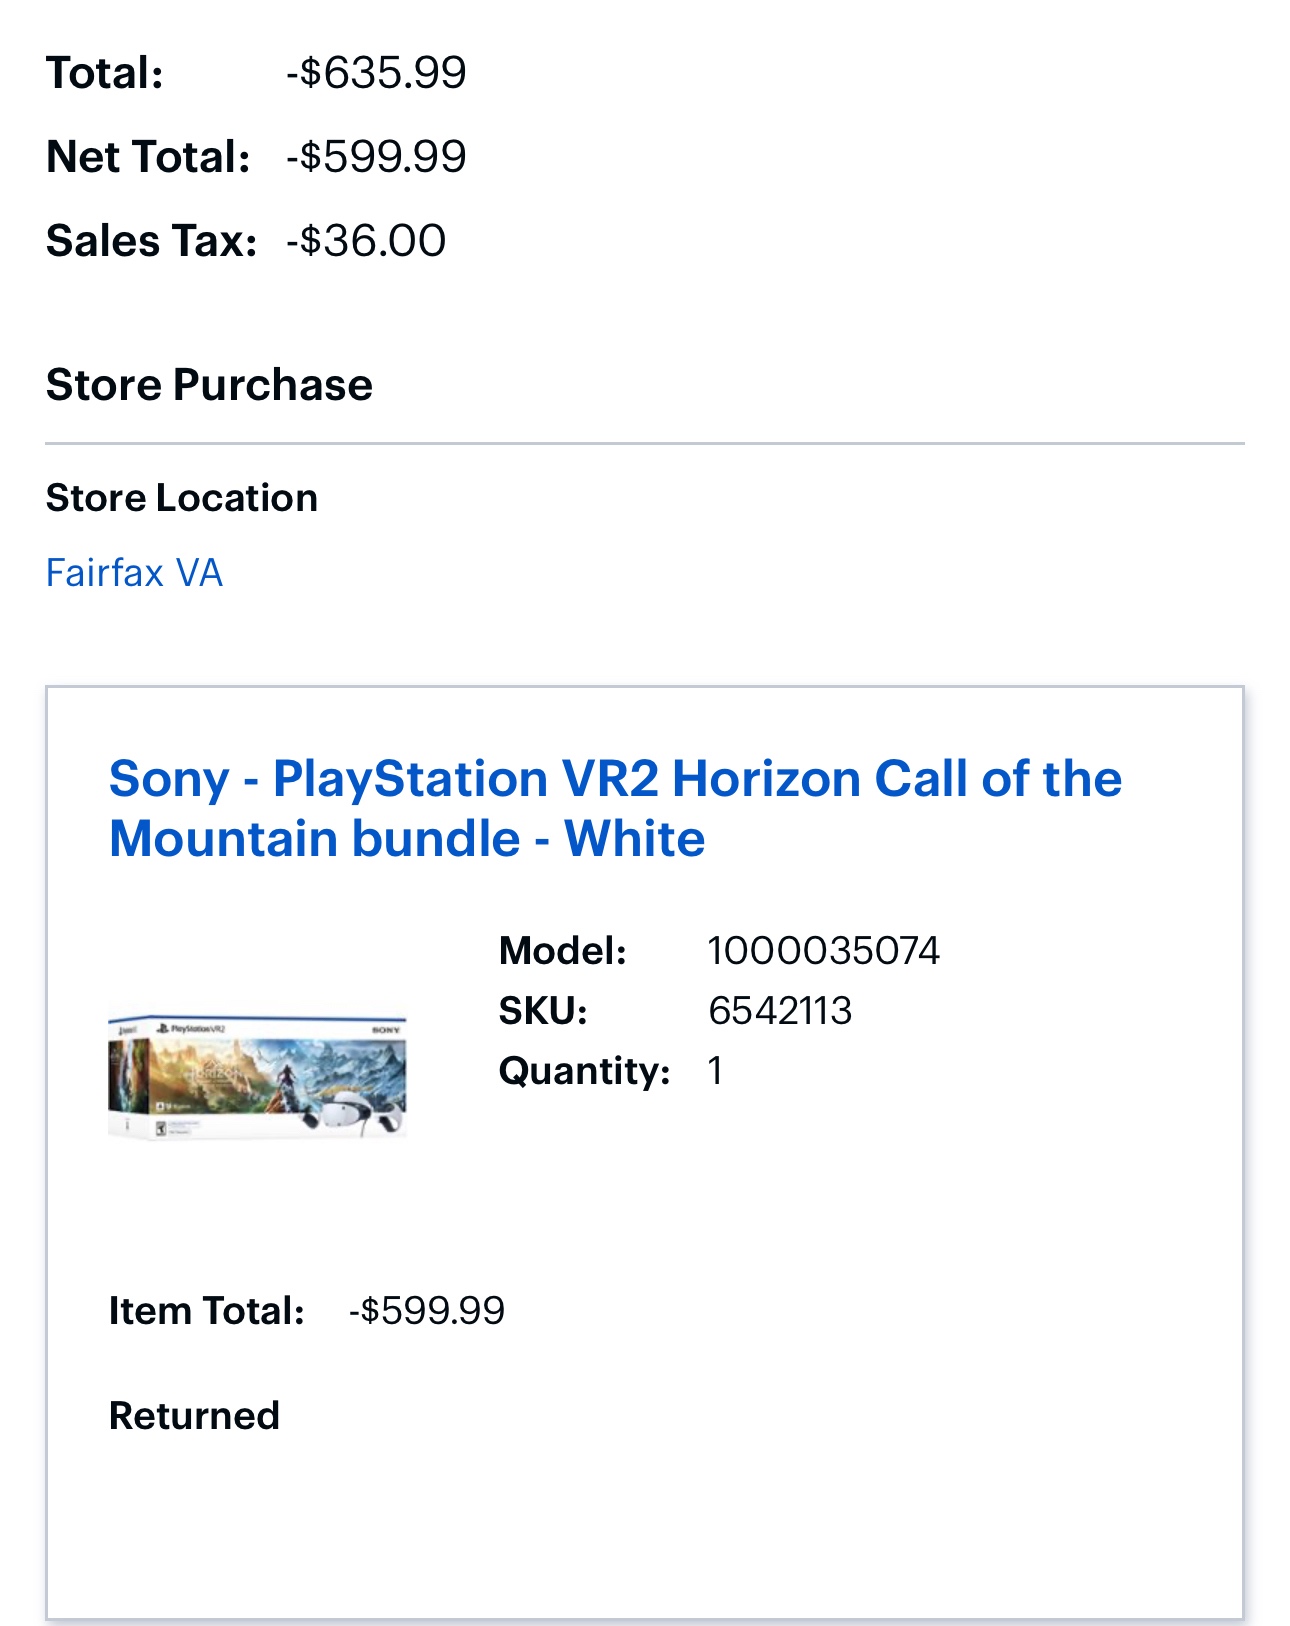
Task: Click the Total label
Action: click(105, 73)
